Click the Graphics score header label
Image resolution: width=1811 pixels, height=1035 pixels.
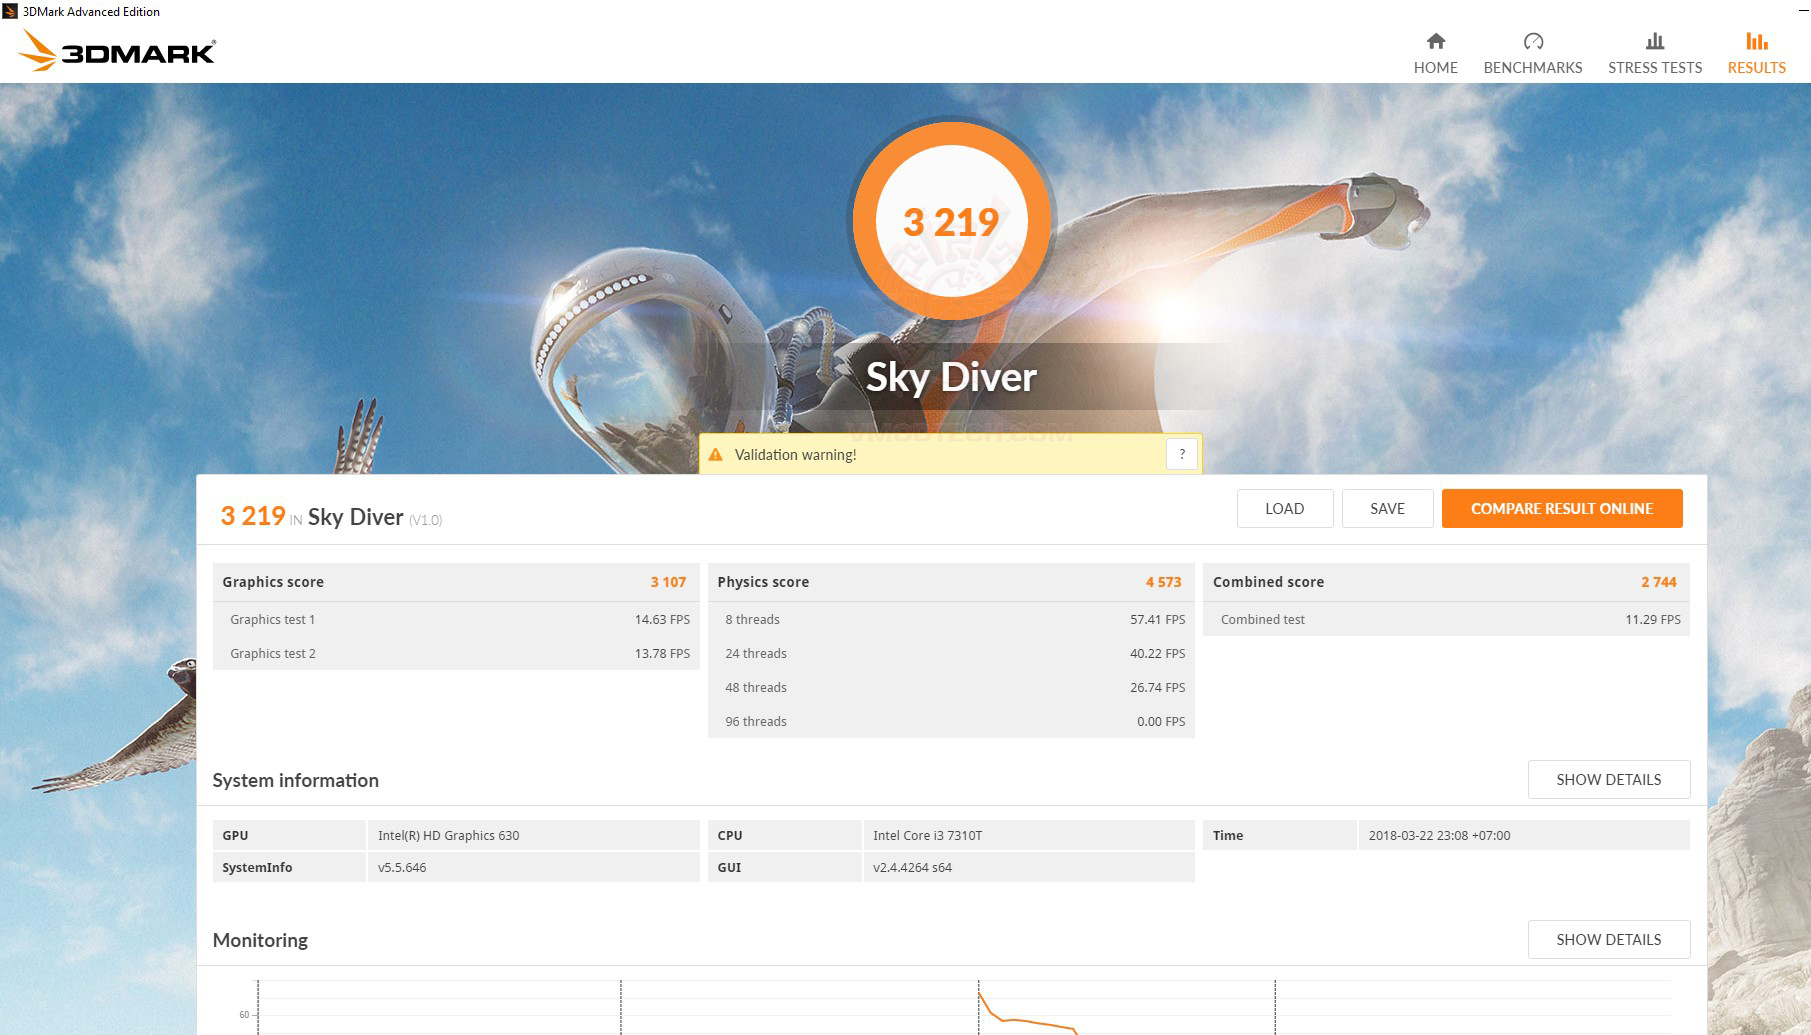(273, 582)
